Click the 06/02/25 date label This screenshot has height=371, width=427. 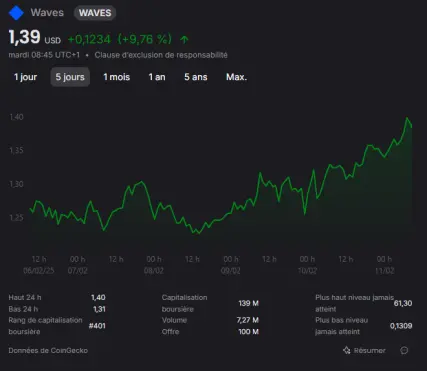coord(39,271)
